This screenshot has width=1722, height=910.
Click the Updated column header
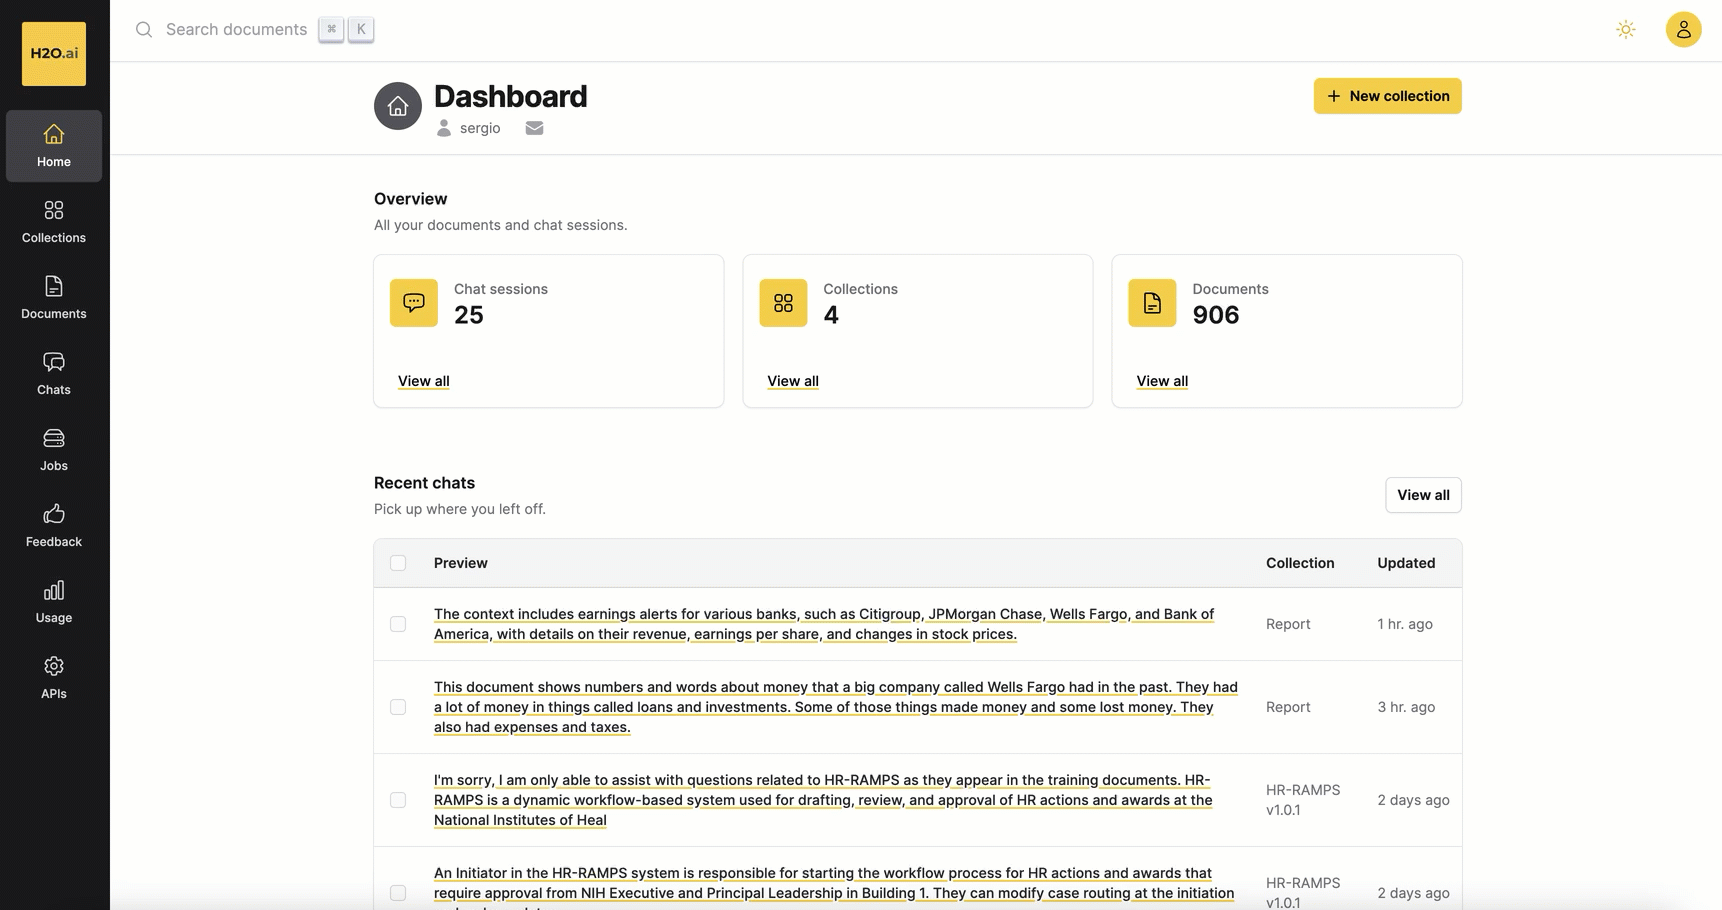click(x=1406, y=563)
